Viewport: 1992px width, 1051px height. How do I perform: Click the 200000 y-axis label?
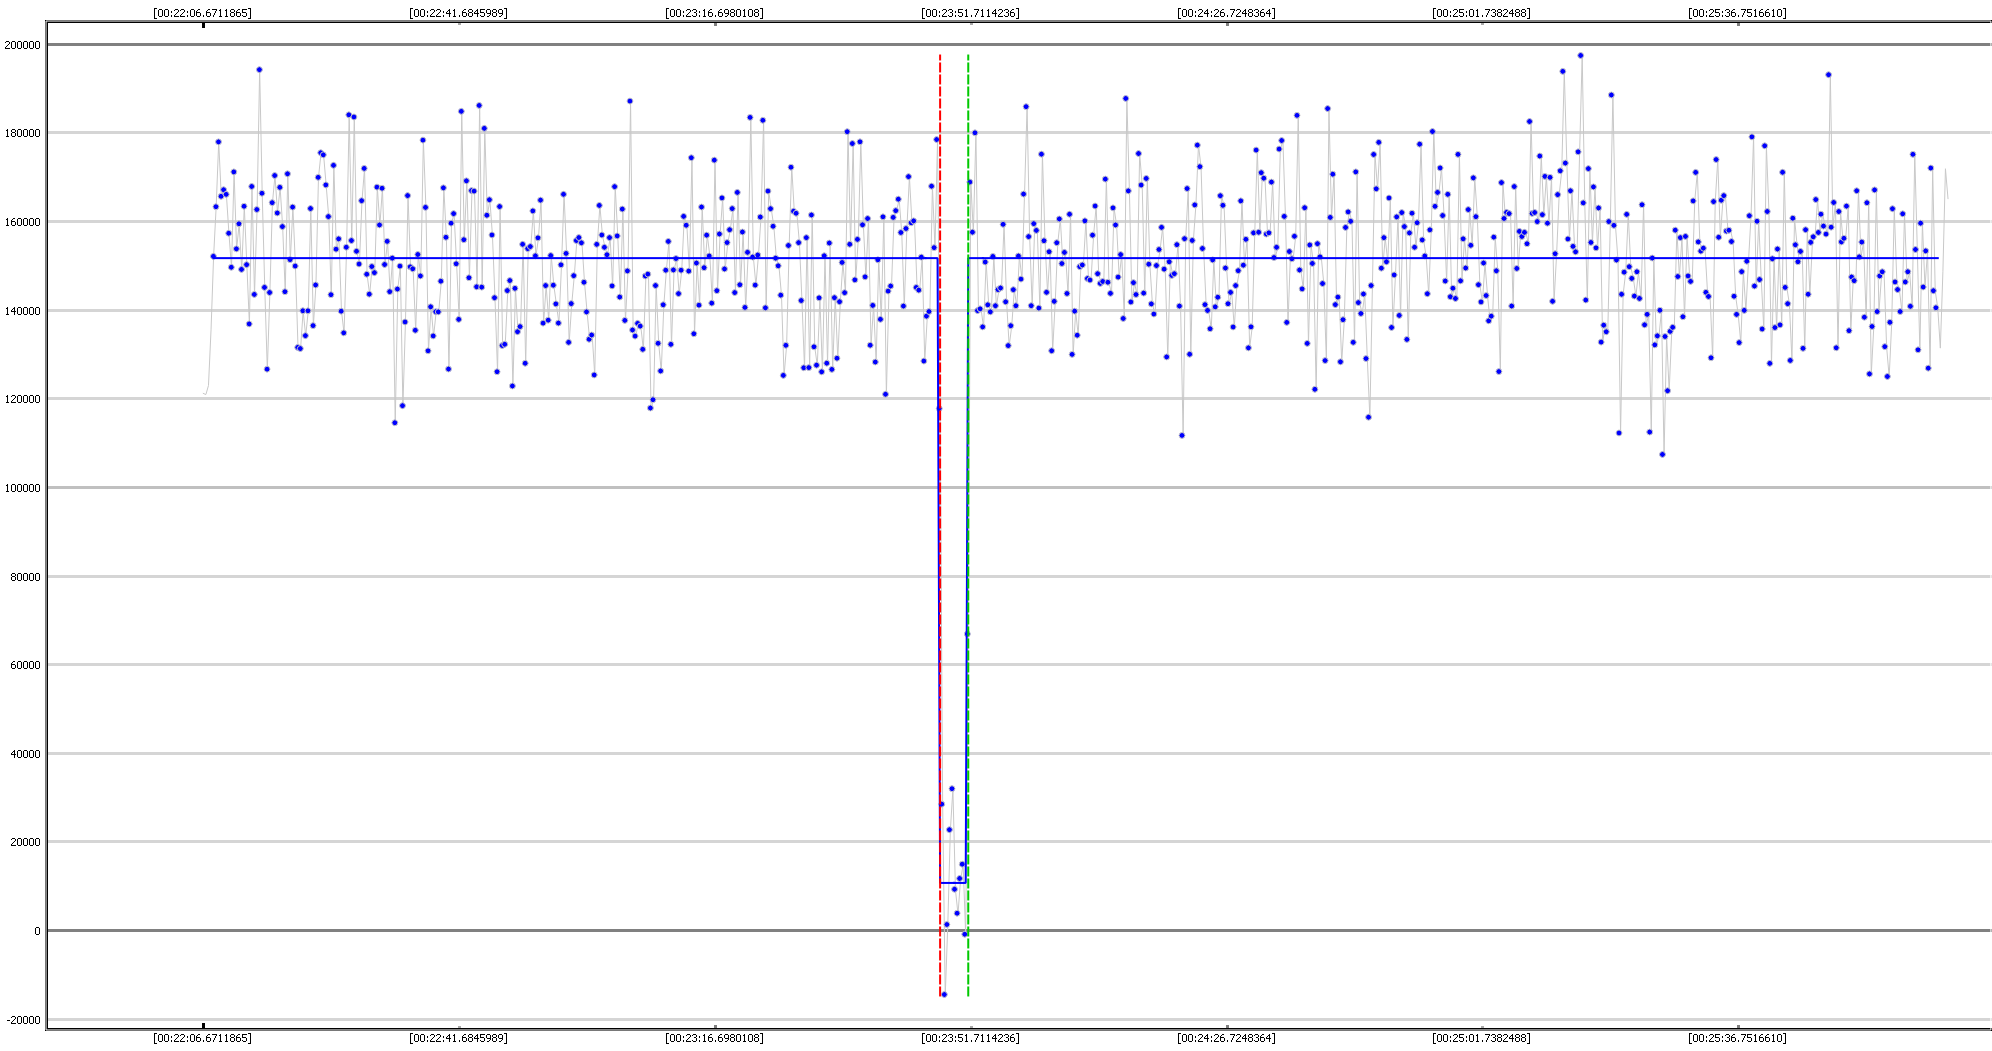(23, 45)
